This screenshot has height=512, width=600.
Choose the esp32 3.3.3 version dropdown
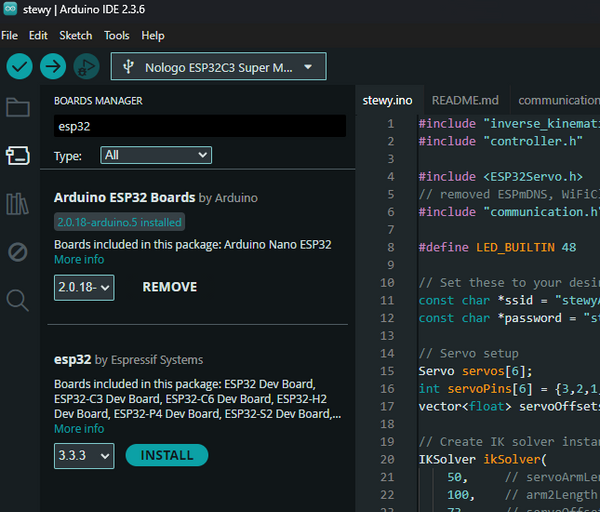pos(84,455)
